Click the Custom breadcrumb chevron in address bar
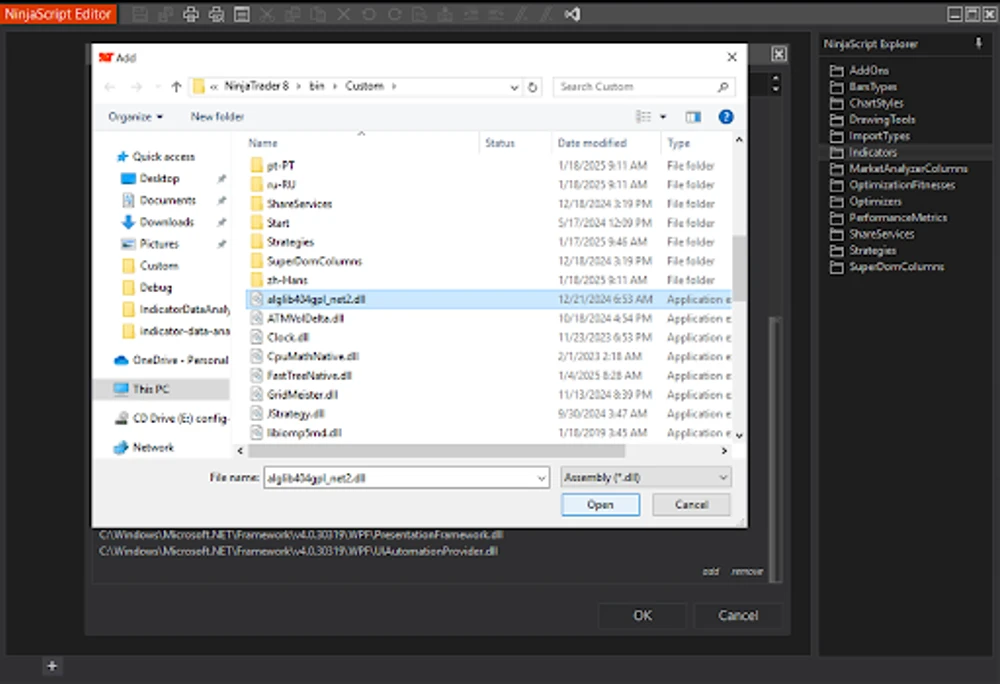The width and height of the screenshot is (1000, 684). (394, 86)
